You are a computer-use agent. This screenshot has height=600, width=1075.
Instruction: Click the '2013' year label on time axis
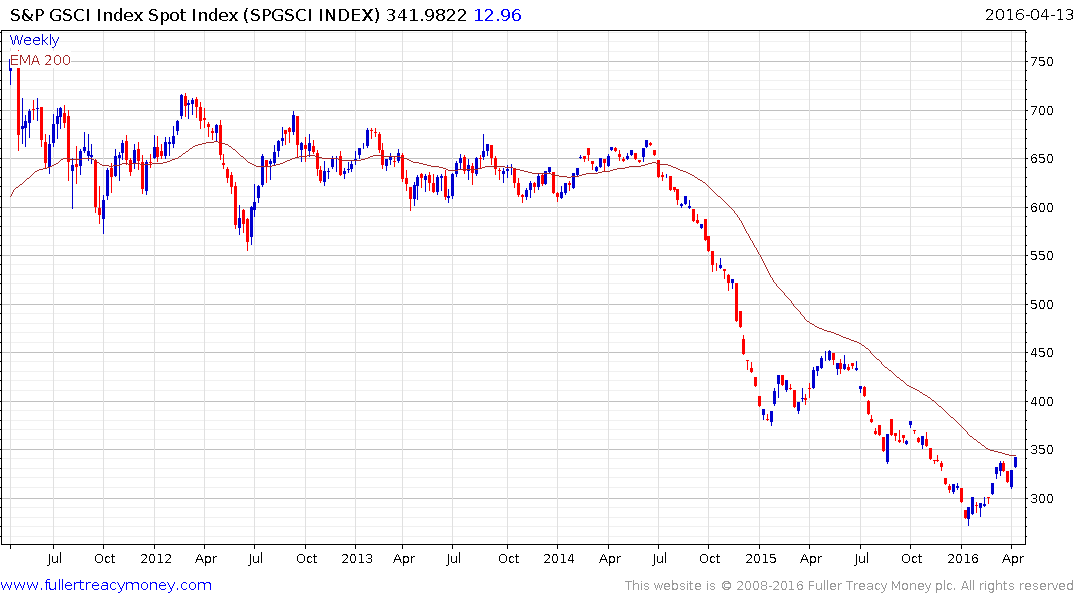tap(357, 558)
